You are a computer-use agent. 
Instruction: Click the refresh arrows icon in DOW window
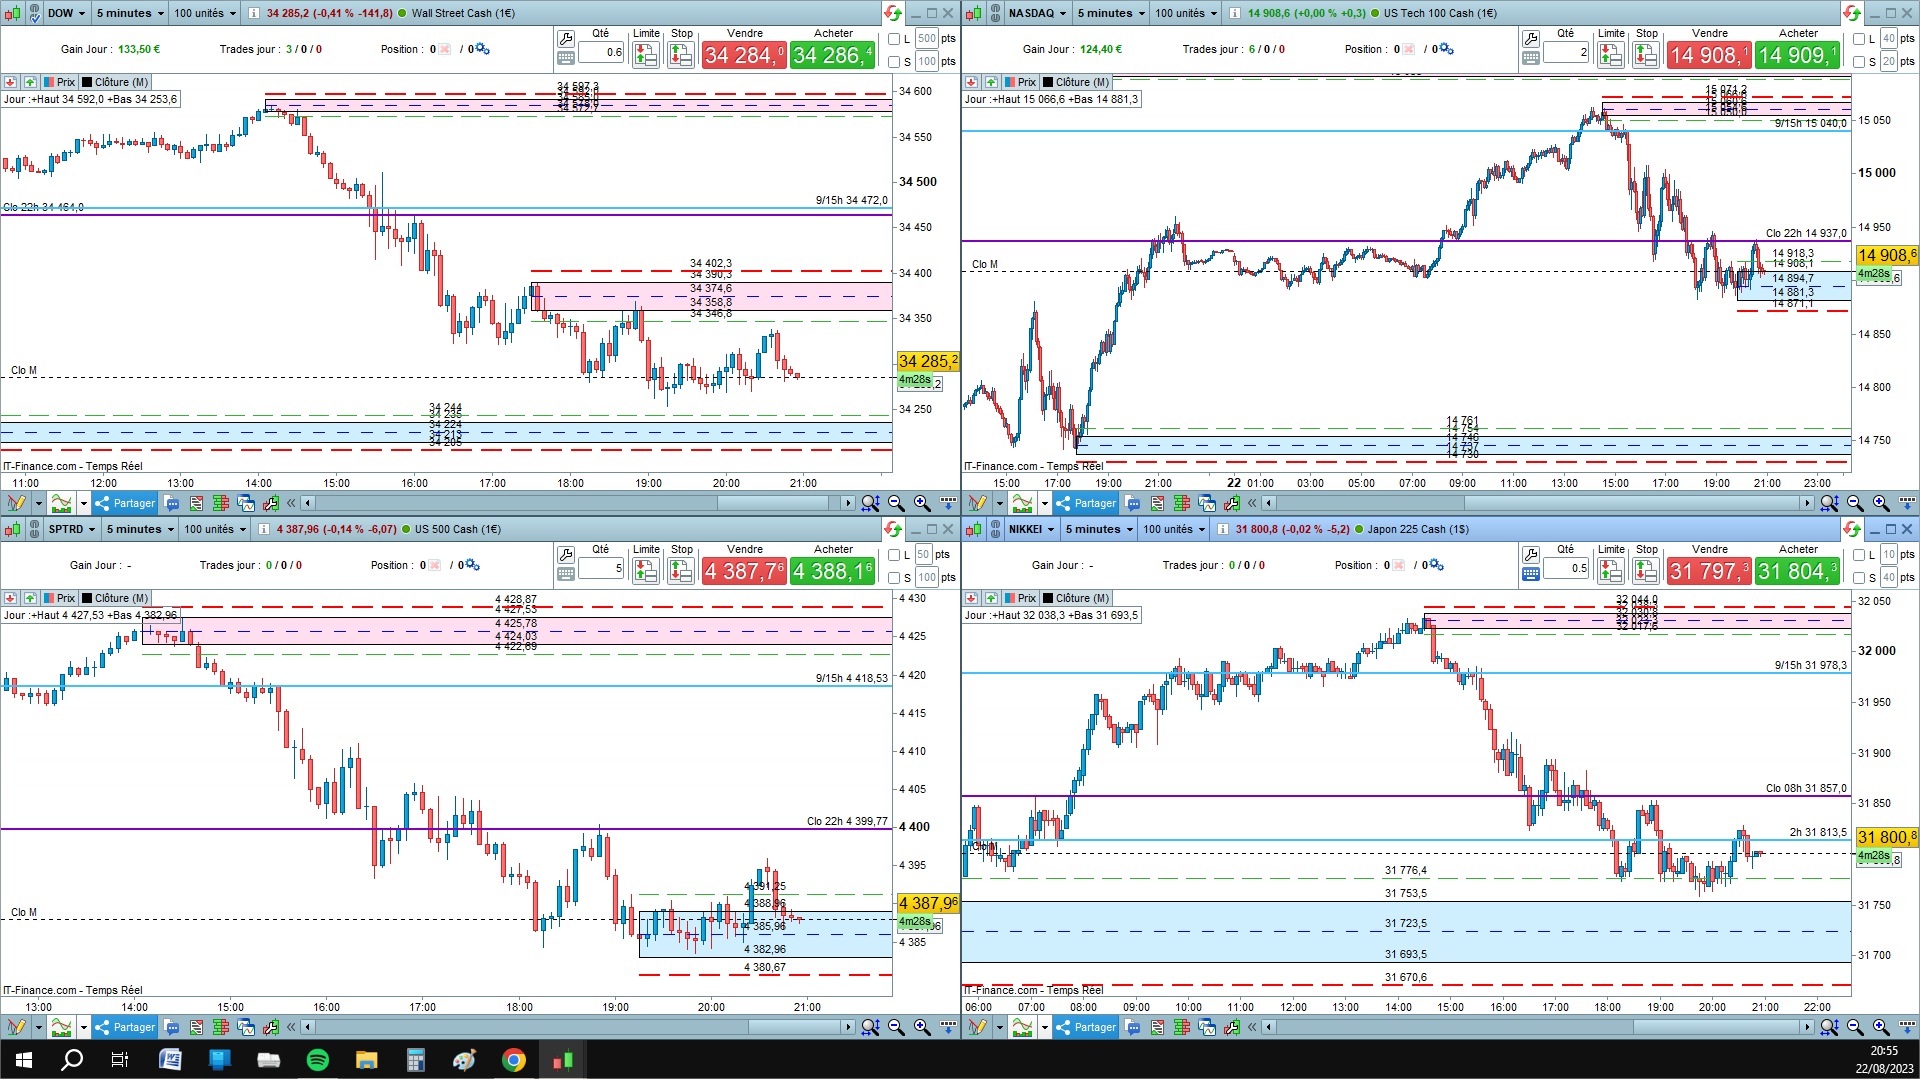pyautogui.click(x=892, y=13)
